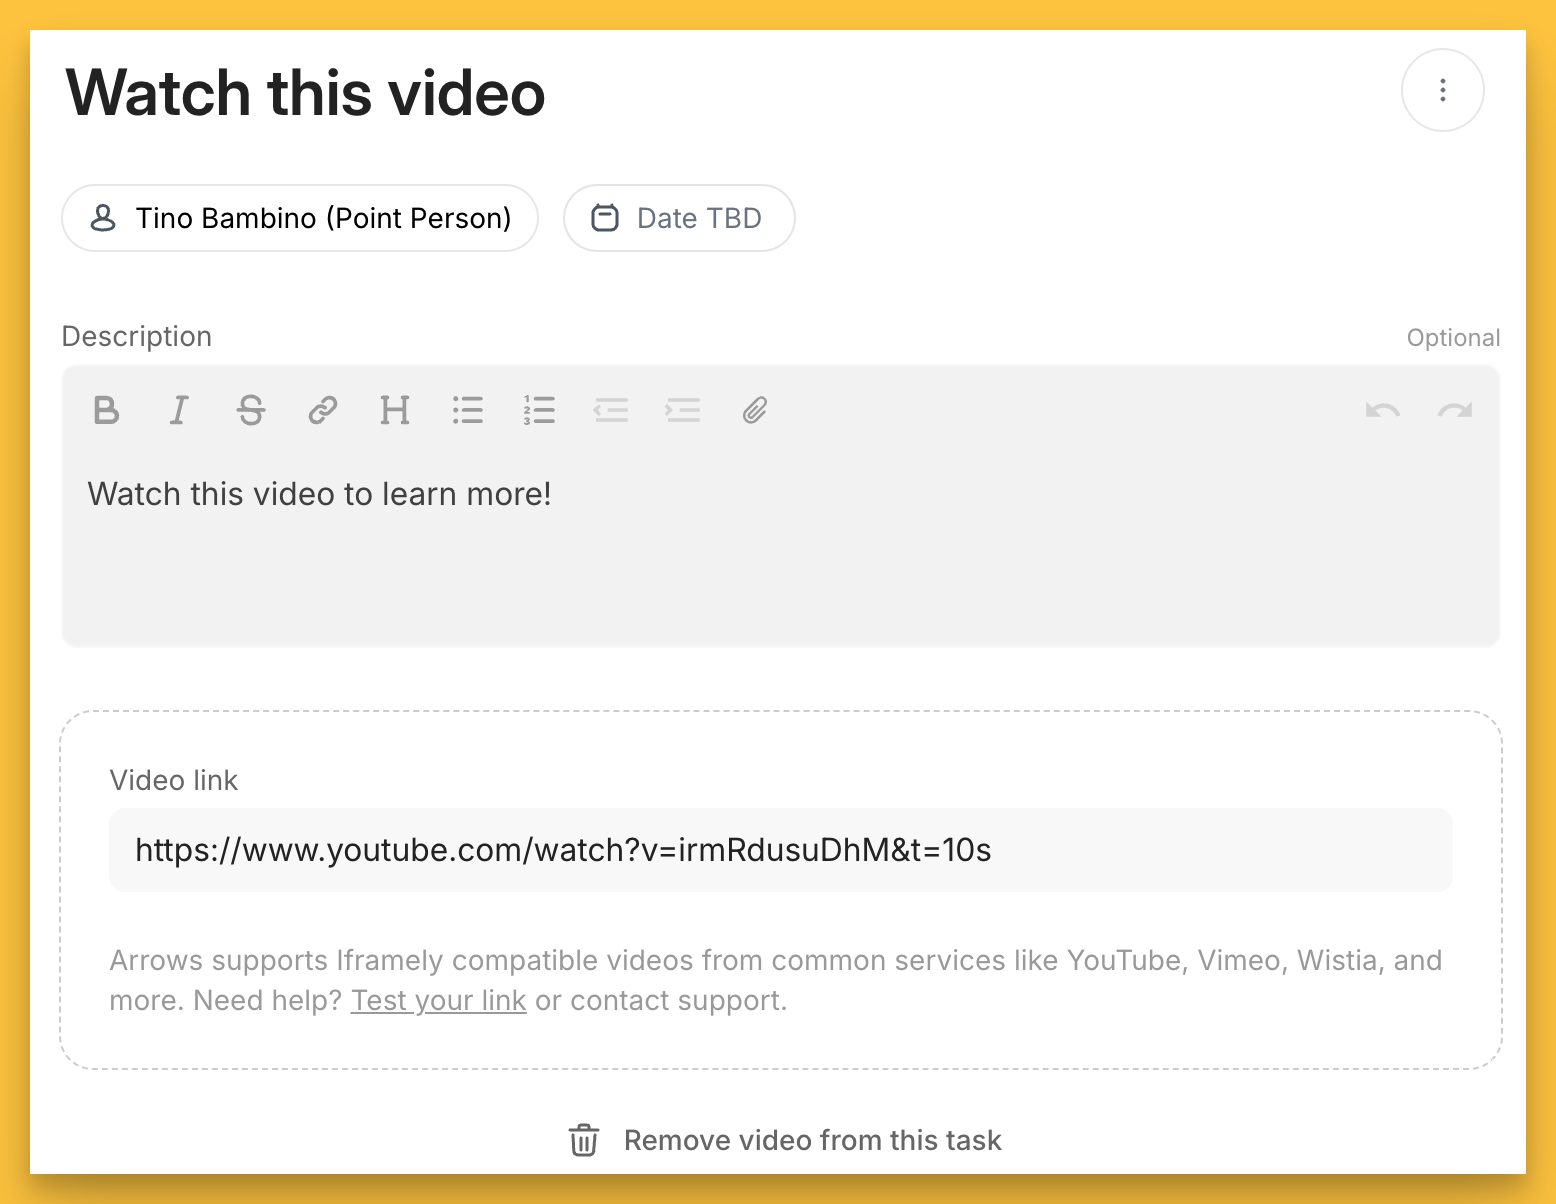
Task: Attach a file with paperclip icon
Action: pyautogui.click(x=755, y=411)
